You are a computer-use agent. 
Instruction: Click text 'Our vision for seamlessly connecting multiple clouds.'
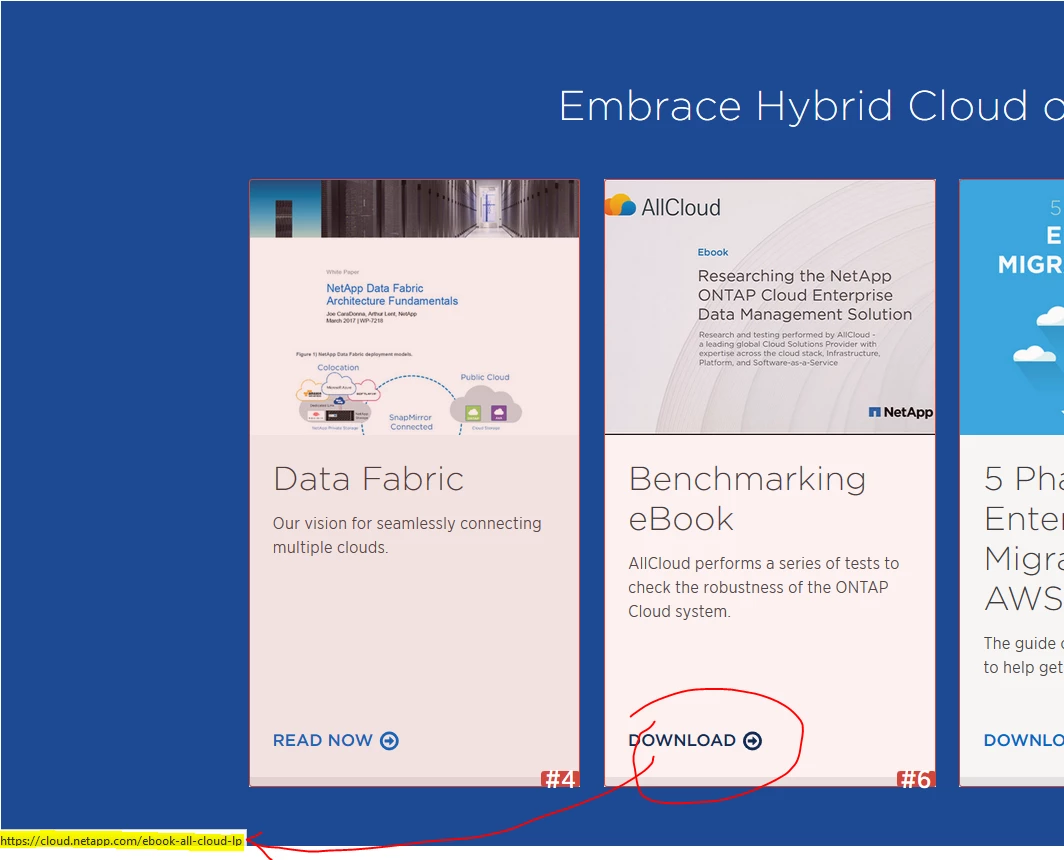pos(407,535)
